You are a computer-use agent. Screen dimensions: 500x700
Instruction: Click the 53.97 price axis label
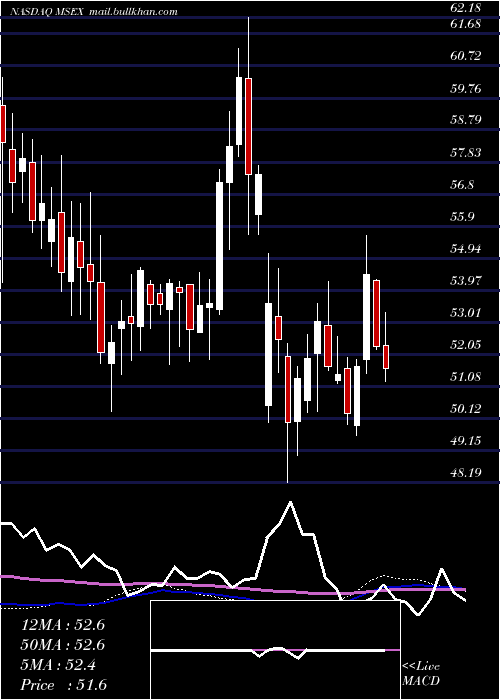point(466,281)
